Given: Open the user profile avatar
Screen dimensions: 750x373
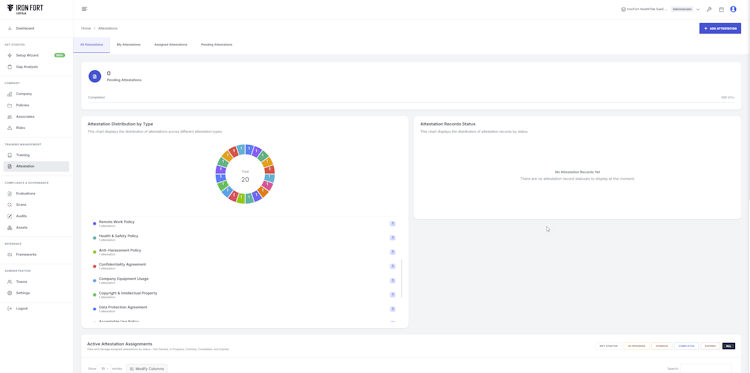Looking at the screenshot, I should tap(733, 9).
